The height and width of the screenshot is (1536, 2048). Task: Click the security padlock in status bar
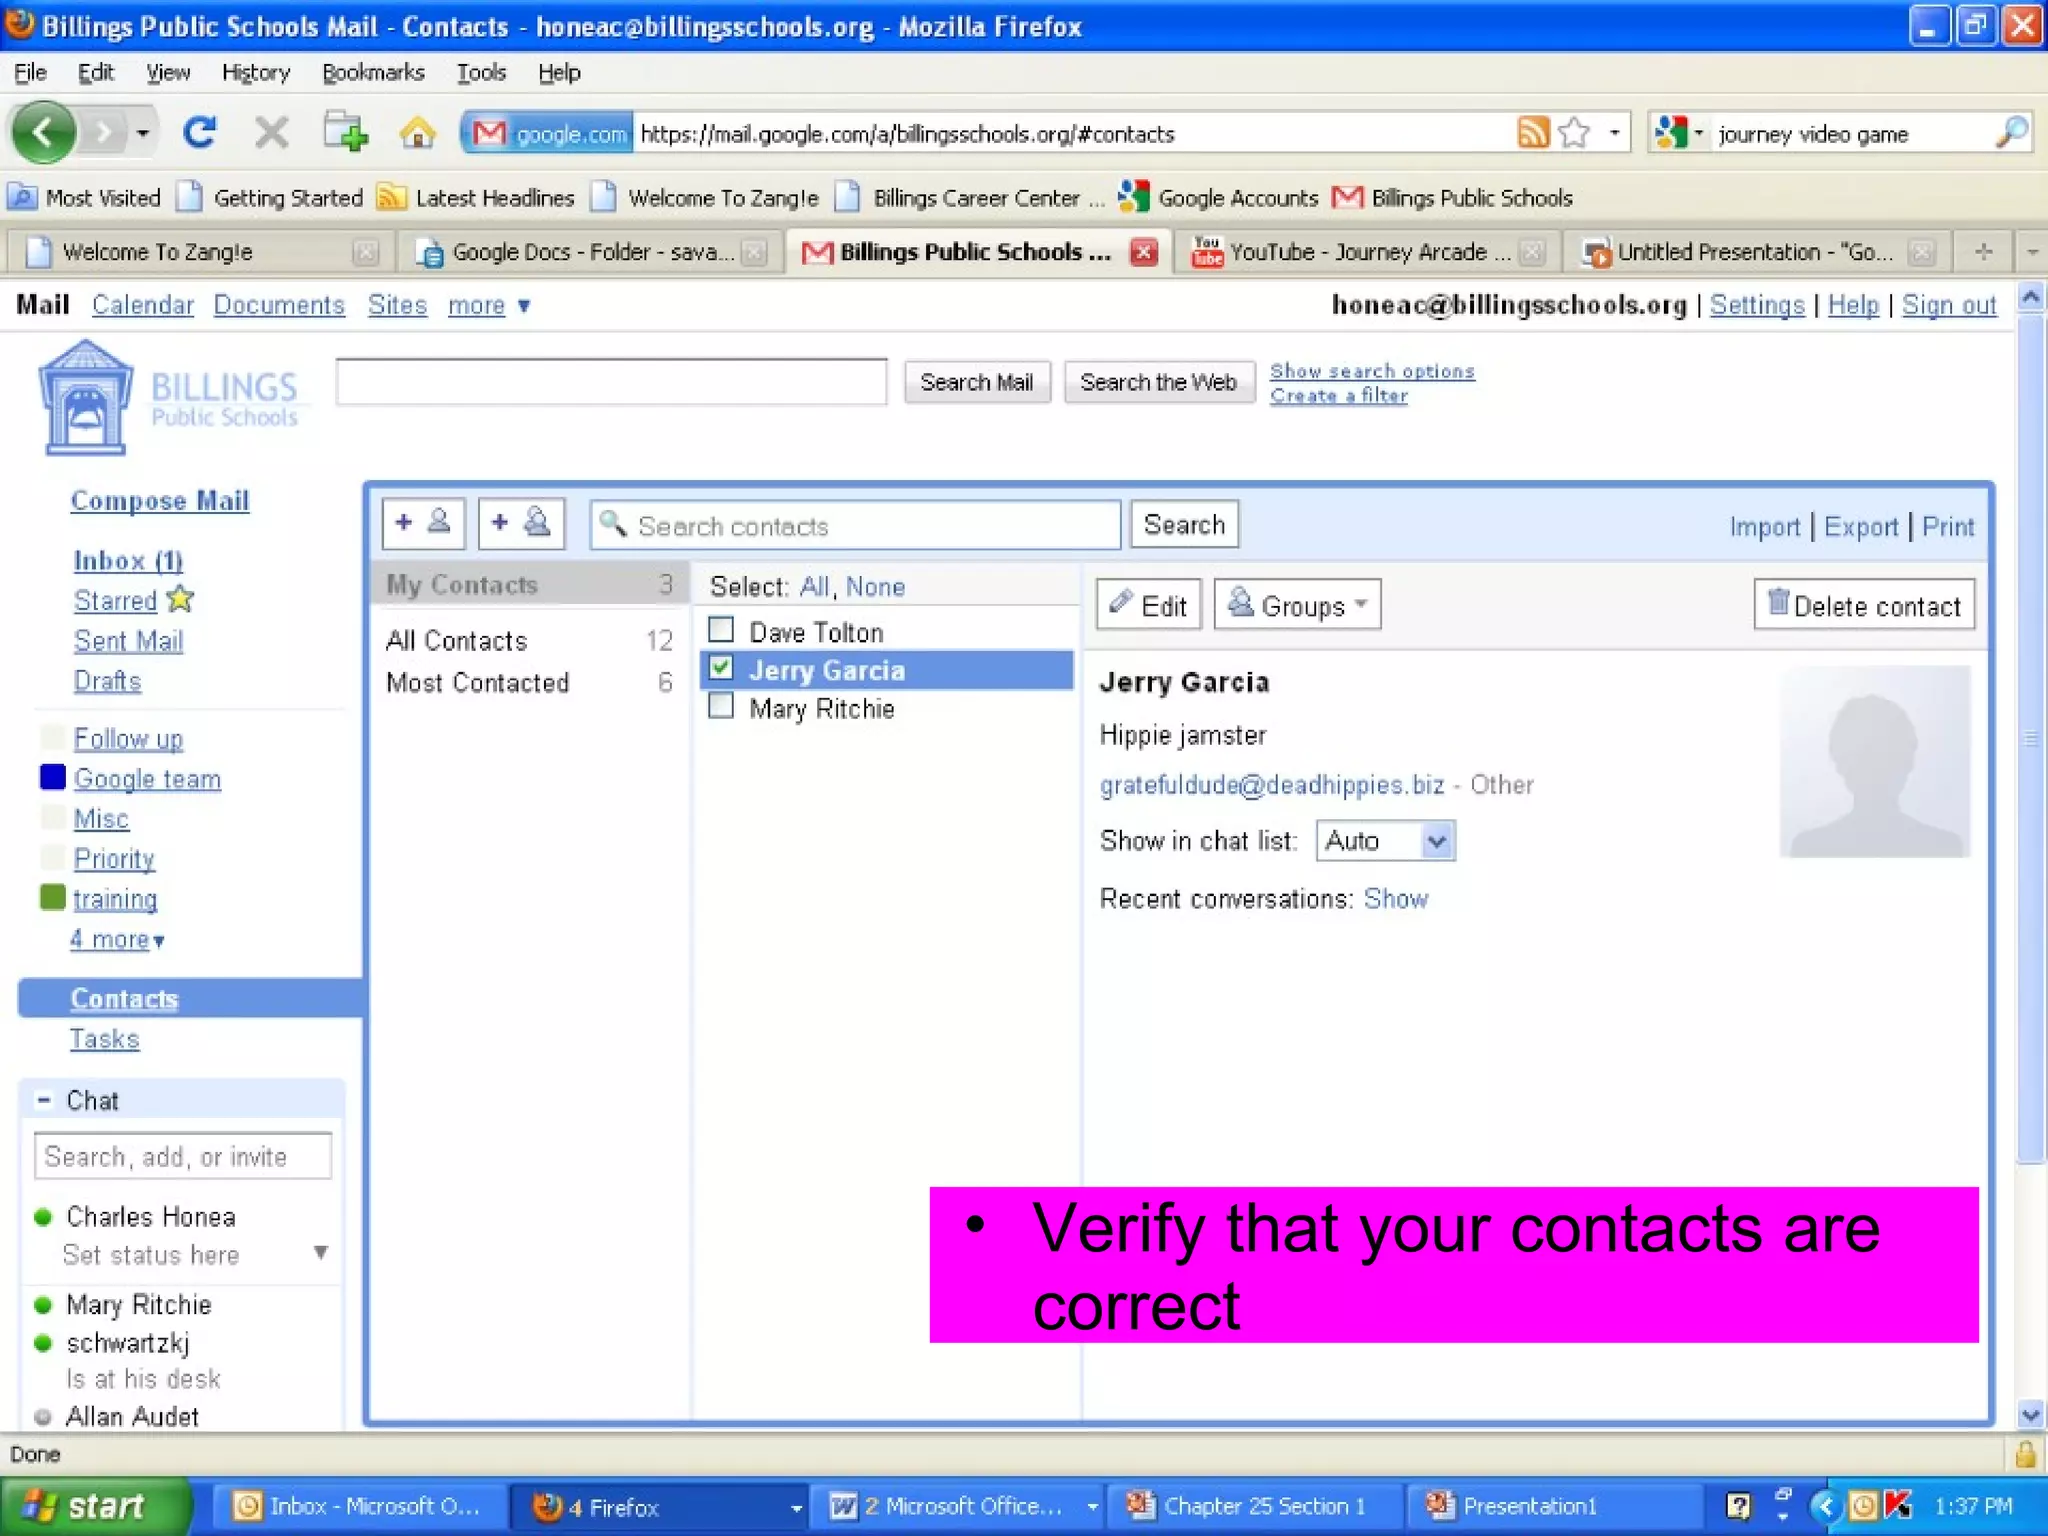(2026, 1453)
